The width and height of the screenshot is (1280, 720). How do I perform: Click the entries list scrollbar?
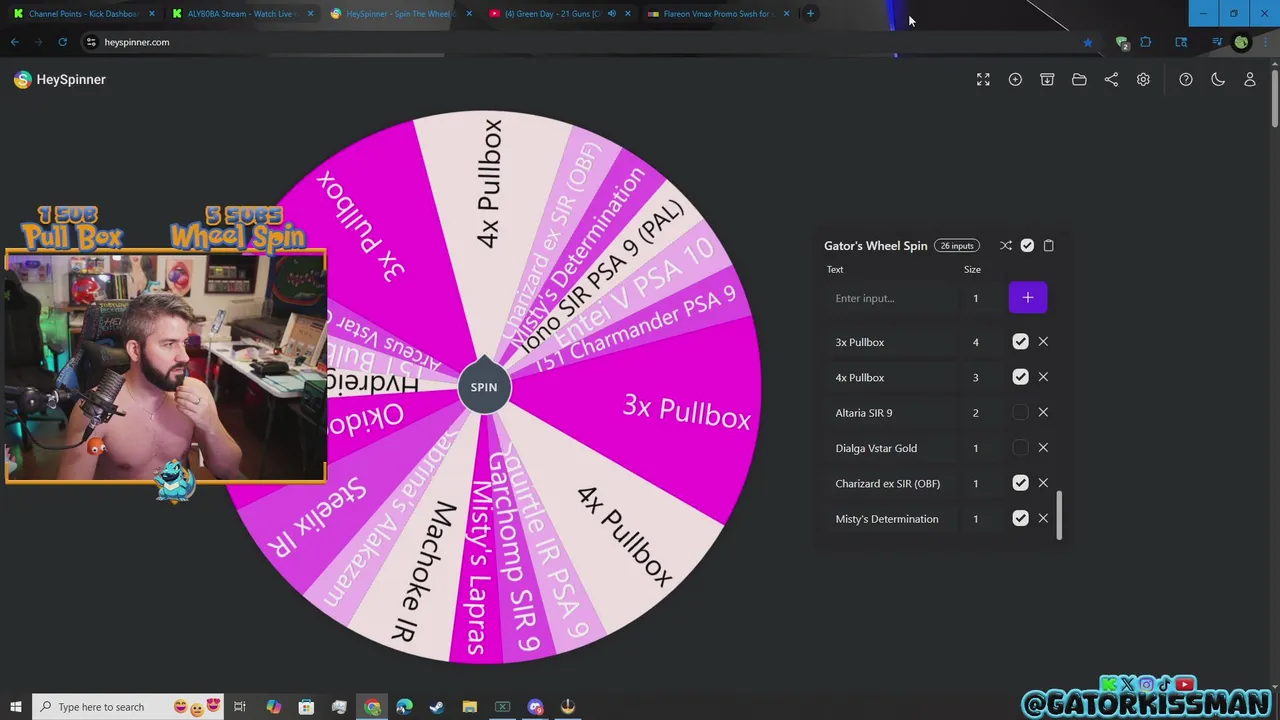click(x=1058, y=515)
